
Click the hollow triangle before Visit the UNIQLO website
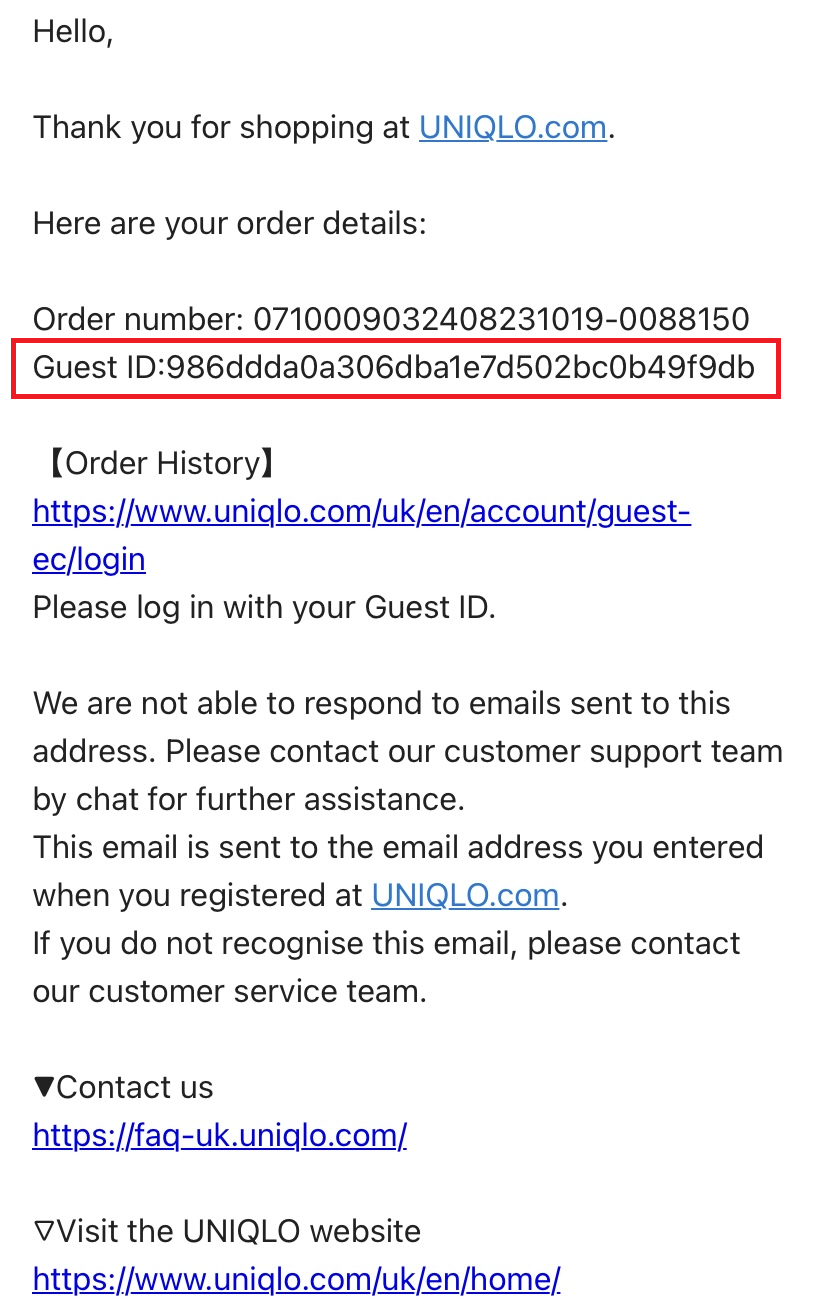(44, 1231)
